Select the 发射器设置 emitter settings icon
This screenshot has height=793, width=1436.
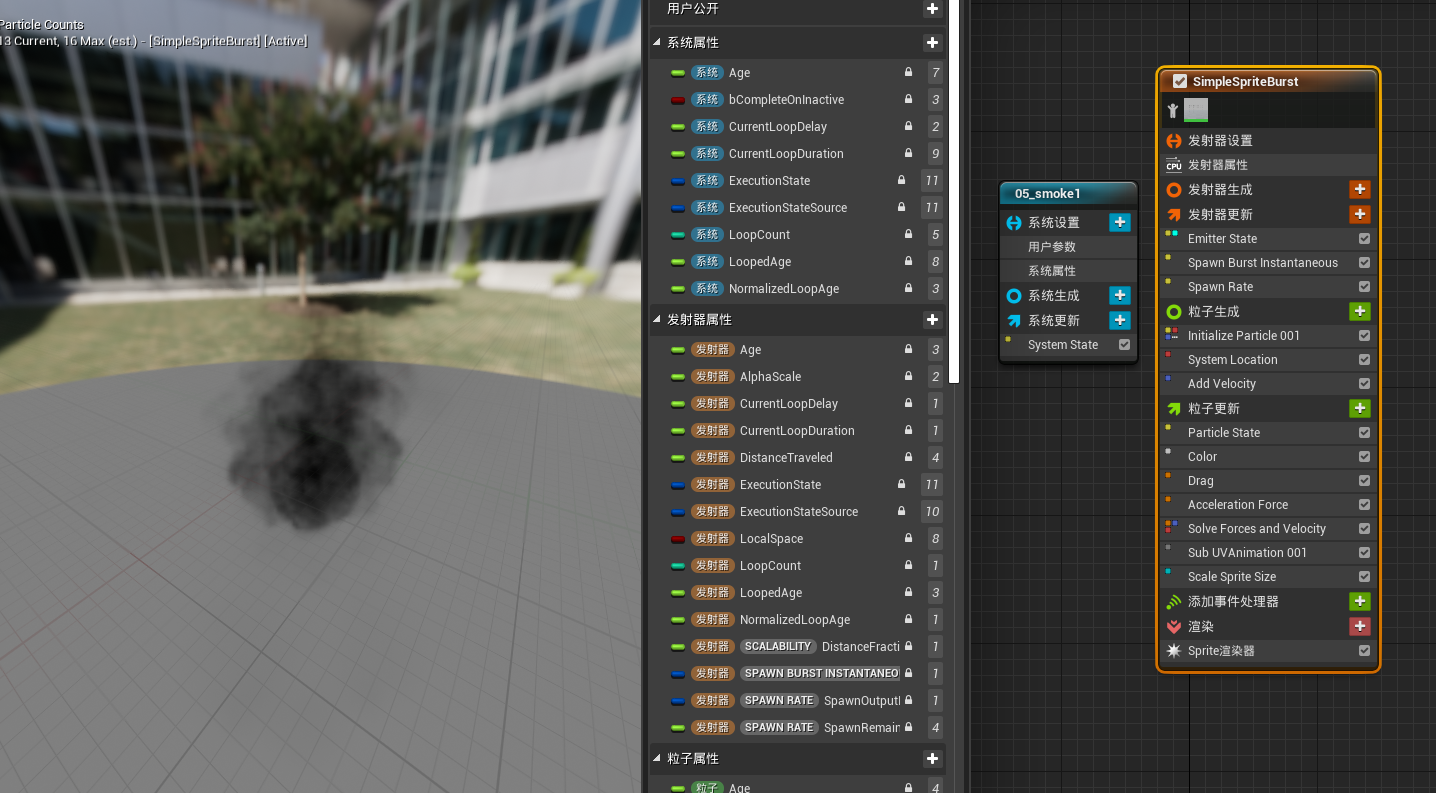pyautogui.click(x=1175, y=141)
